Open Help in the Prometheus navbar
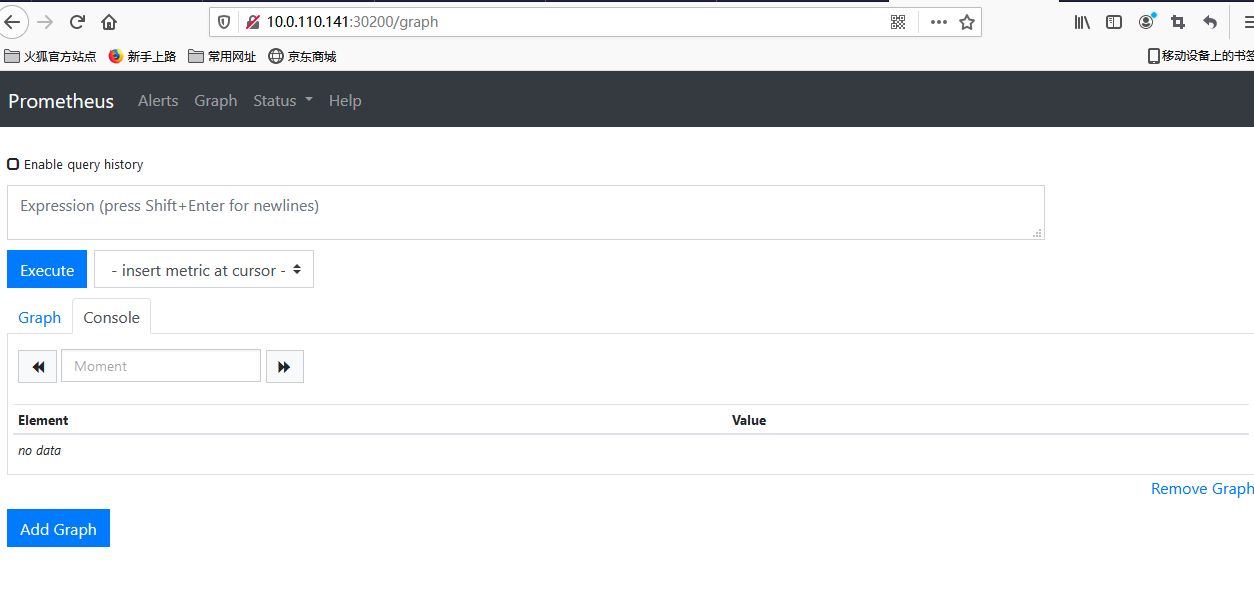Image resolution: width=1254 pixels, height=590 pixels. [x=345, y=101]
